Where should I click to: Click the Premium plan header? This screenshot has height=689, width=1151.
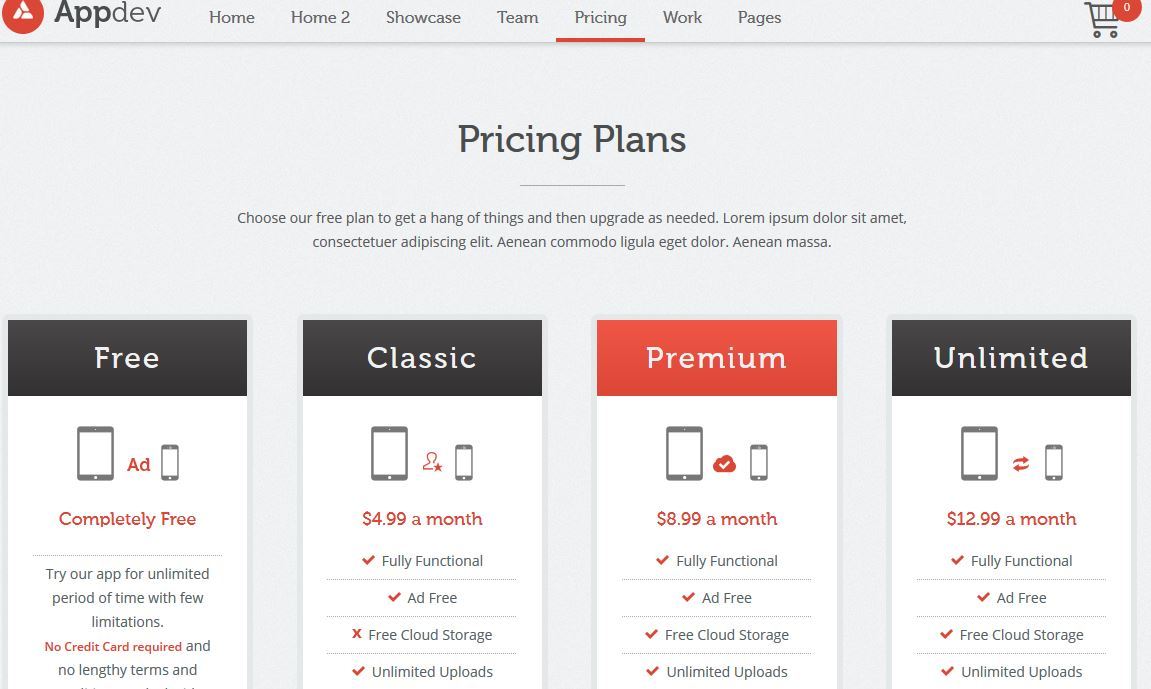point(716,358)
